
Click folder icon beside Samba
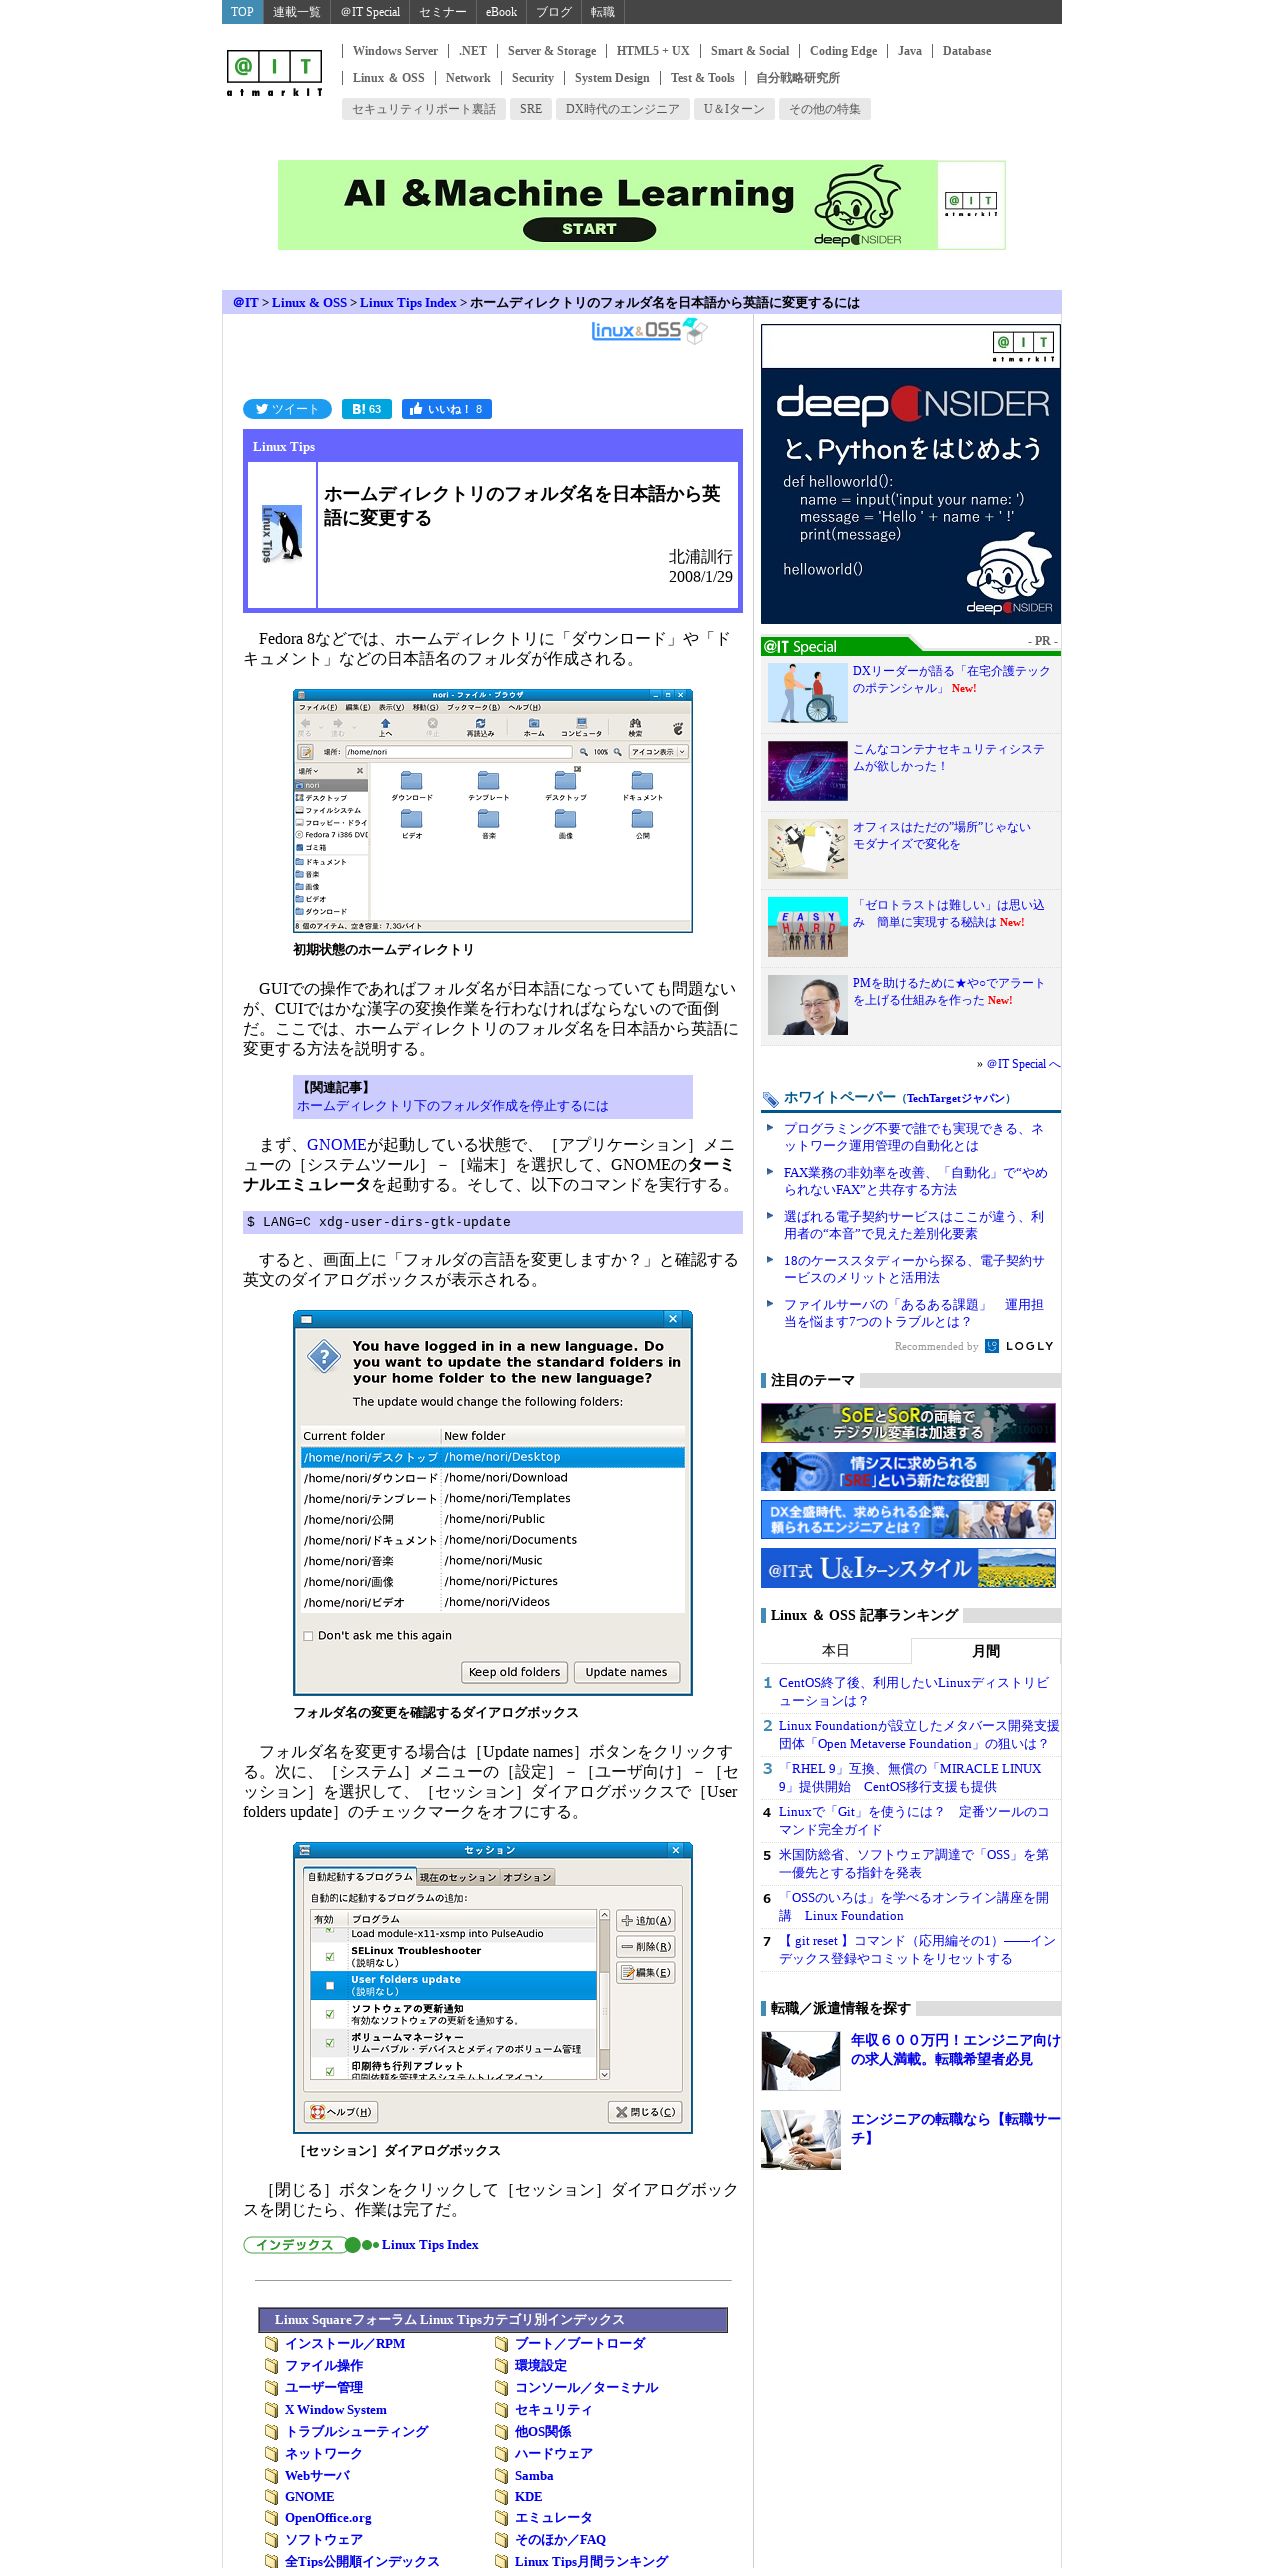tap(501, 2476)
